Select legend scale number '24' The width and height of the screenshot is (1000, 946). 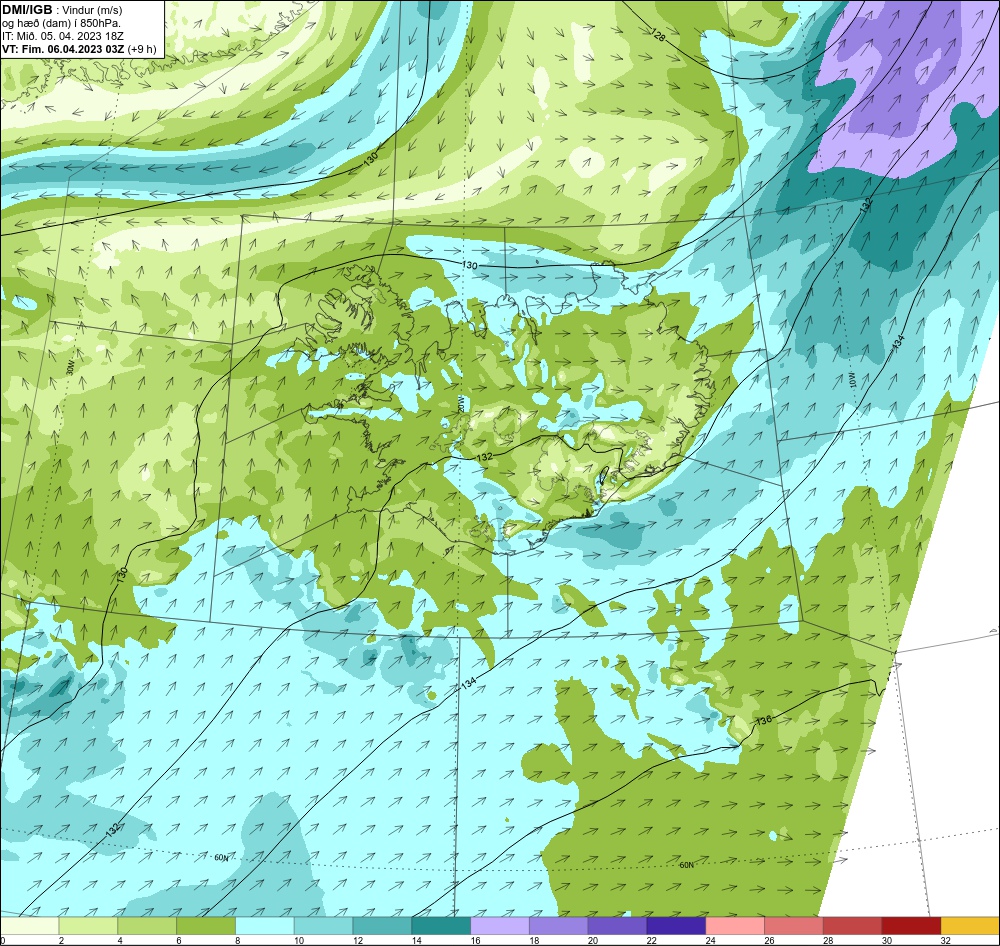click(710, 940)
